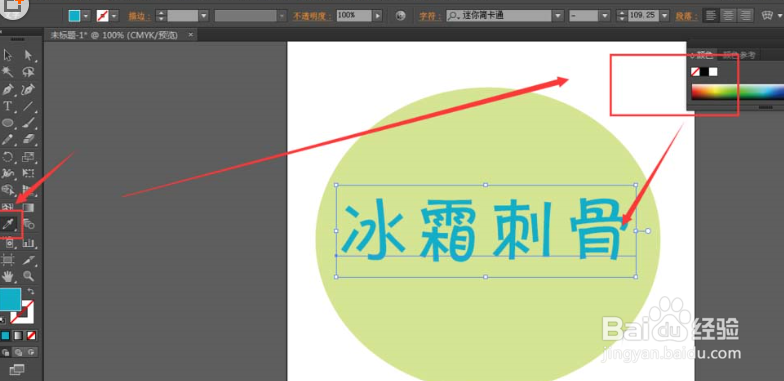Select the Column Graph tool
Screen dimensions: 784x381
coord(28,243)
